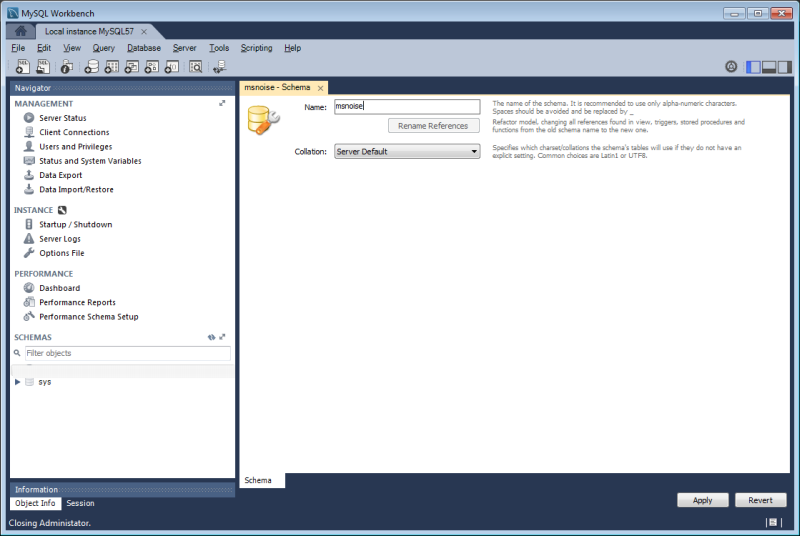800x536 pixels.
Task: Open Data Export
Action: [60, 175]
